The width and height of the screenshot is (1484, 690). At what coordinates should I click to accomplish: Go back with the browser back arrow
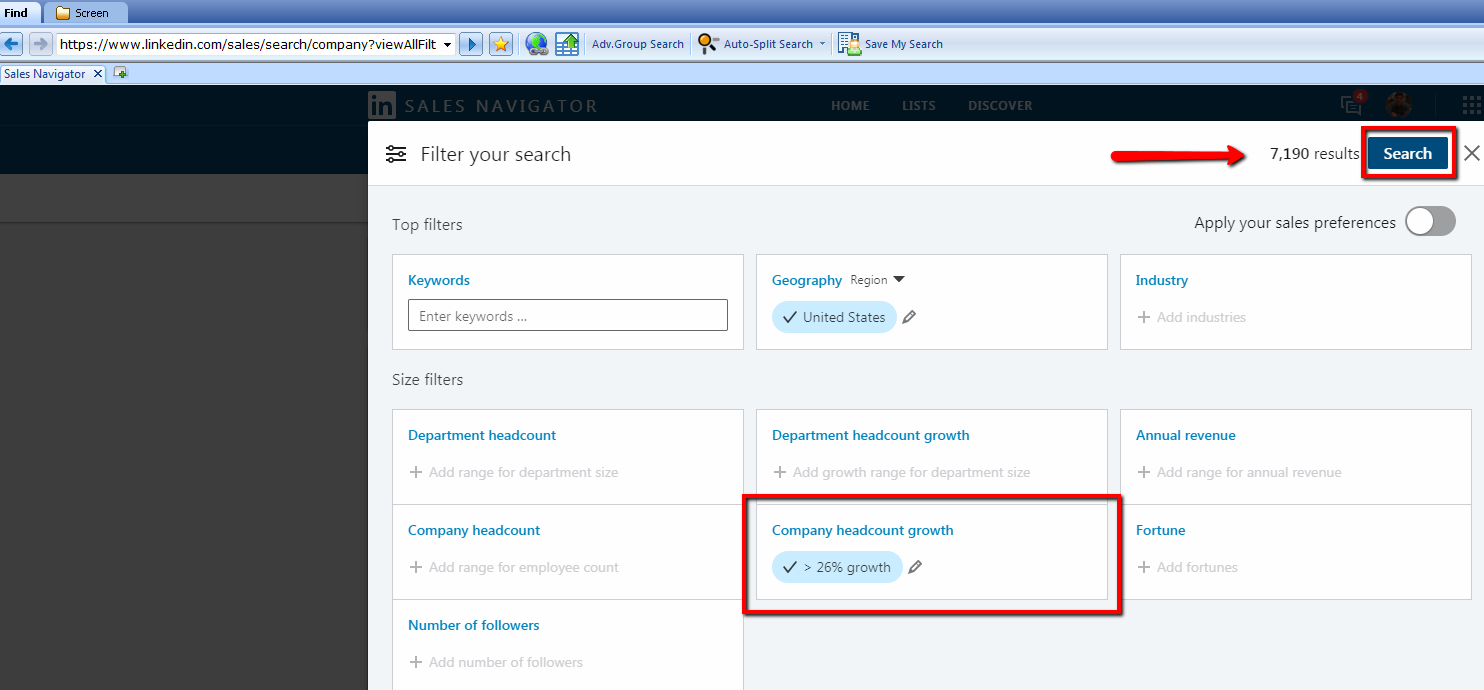(13, 44)
